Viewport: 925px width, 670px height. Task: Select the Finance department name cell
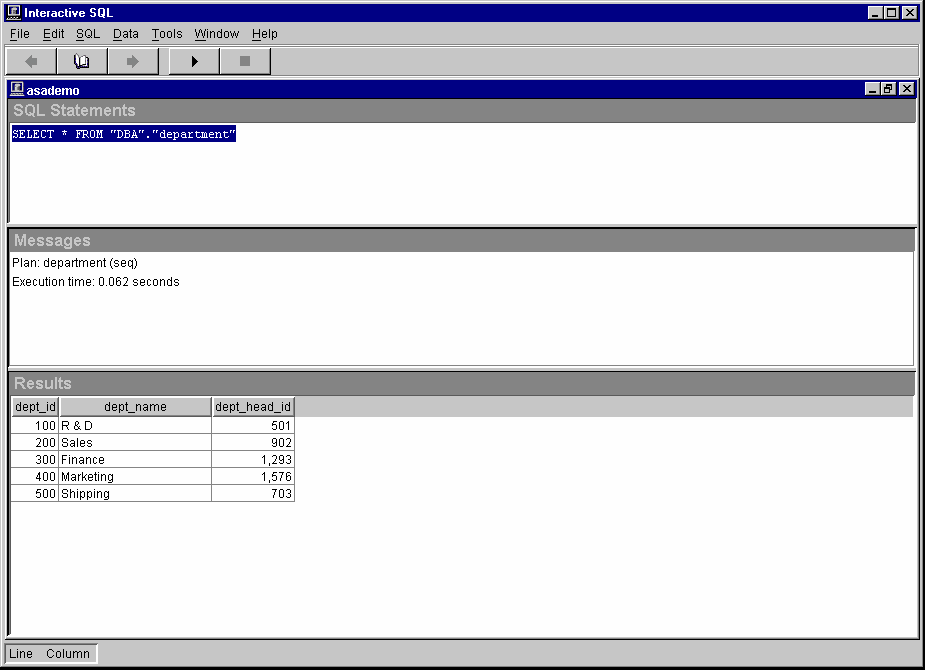pyautogui.click(x=134, y=460)
